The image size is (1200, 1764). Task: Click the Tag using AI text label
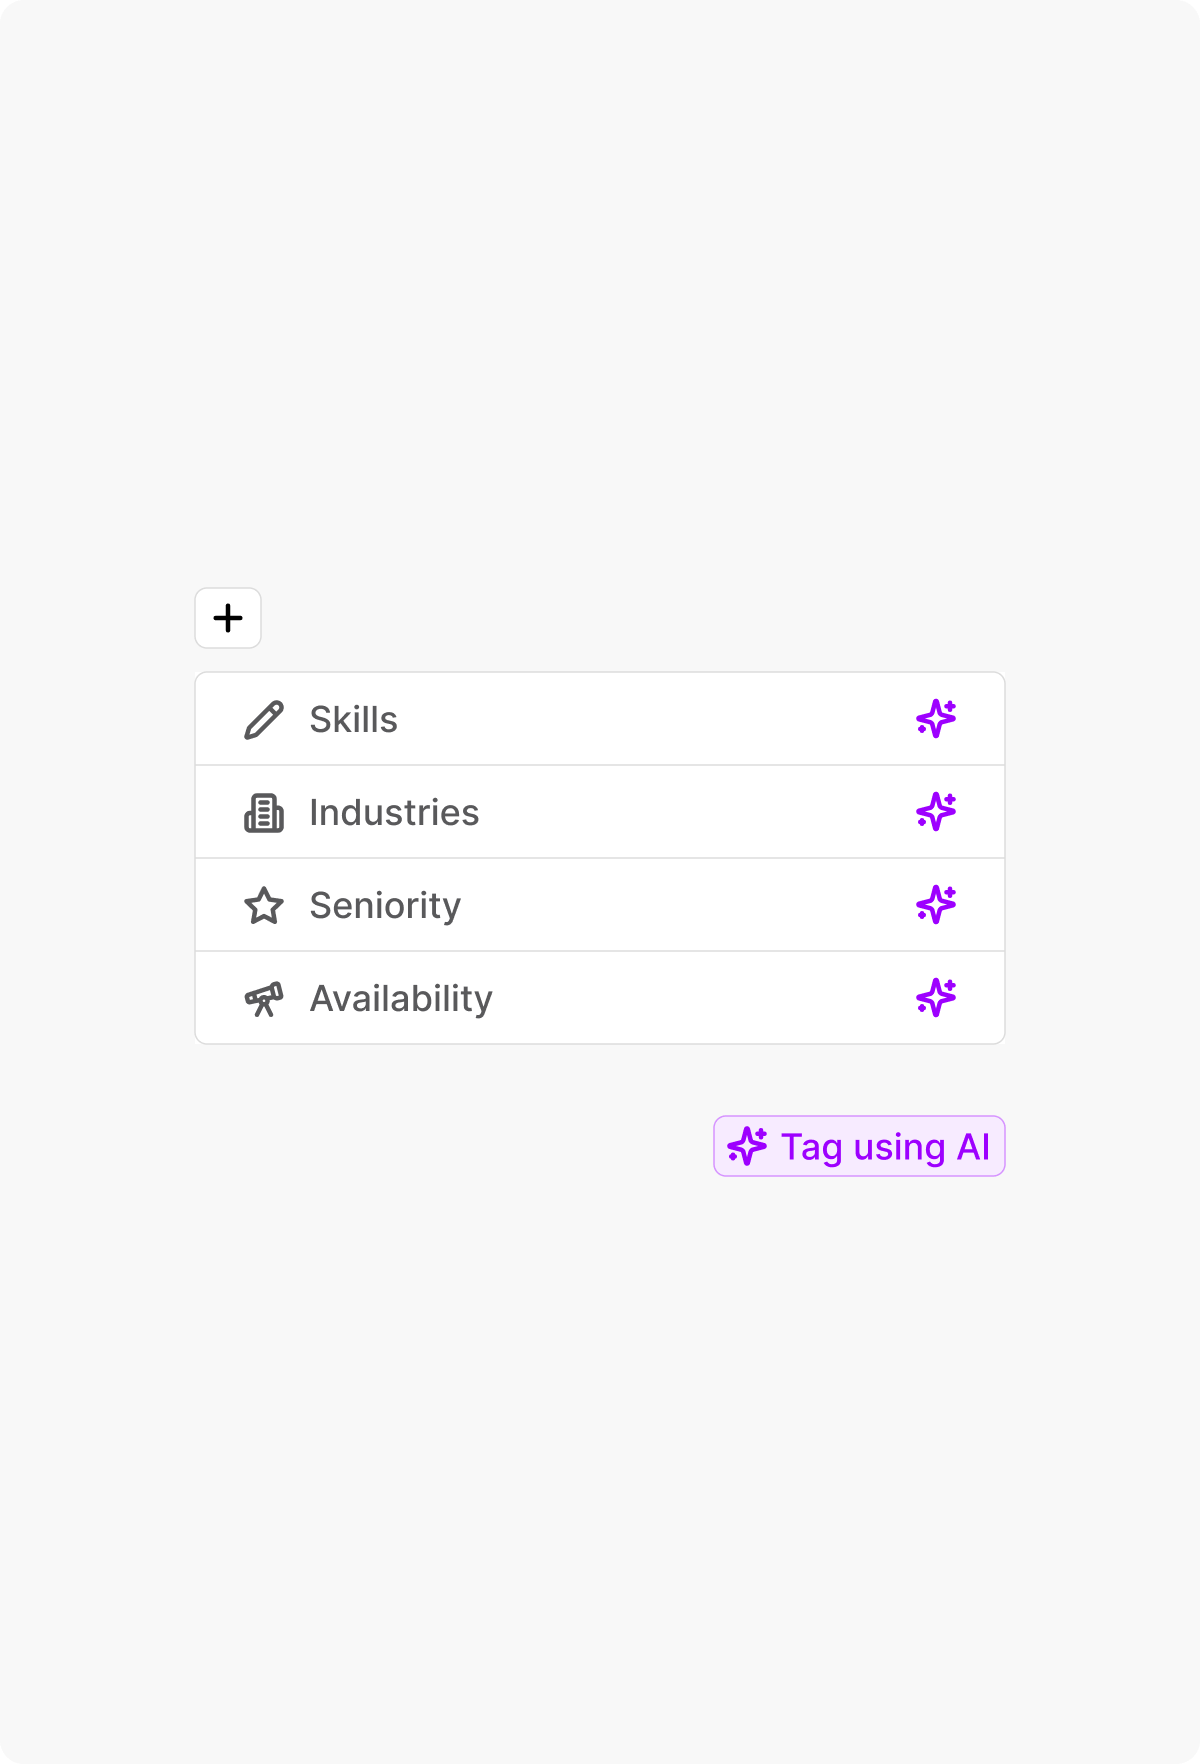[888, 1146]
